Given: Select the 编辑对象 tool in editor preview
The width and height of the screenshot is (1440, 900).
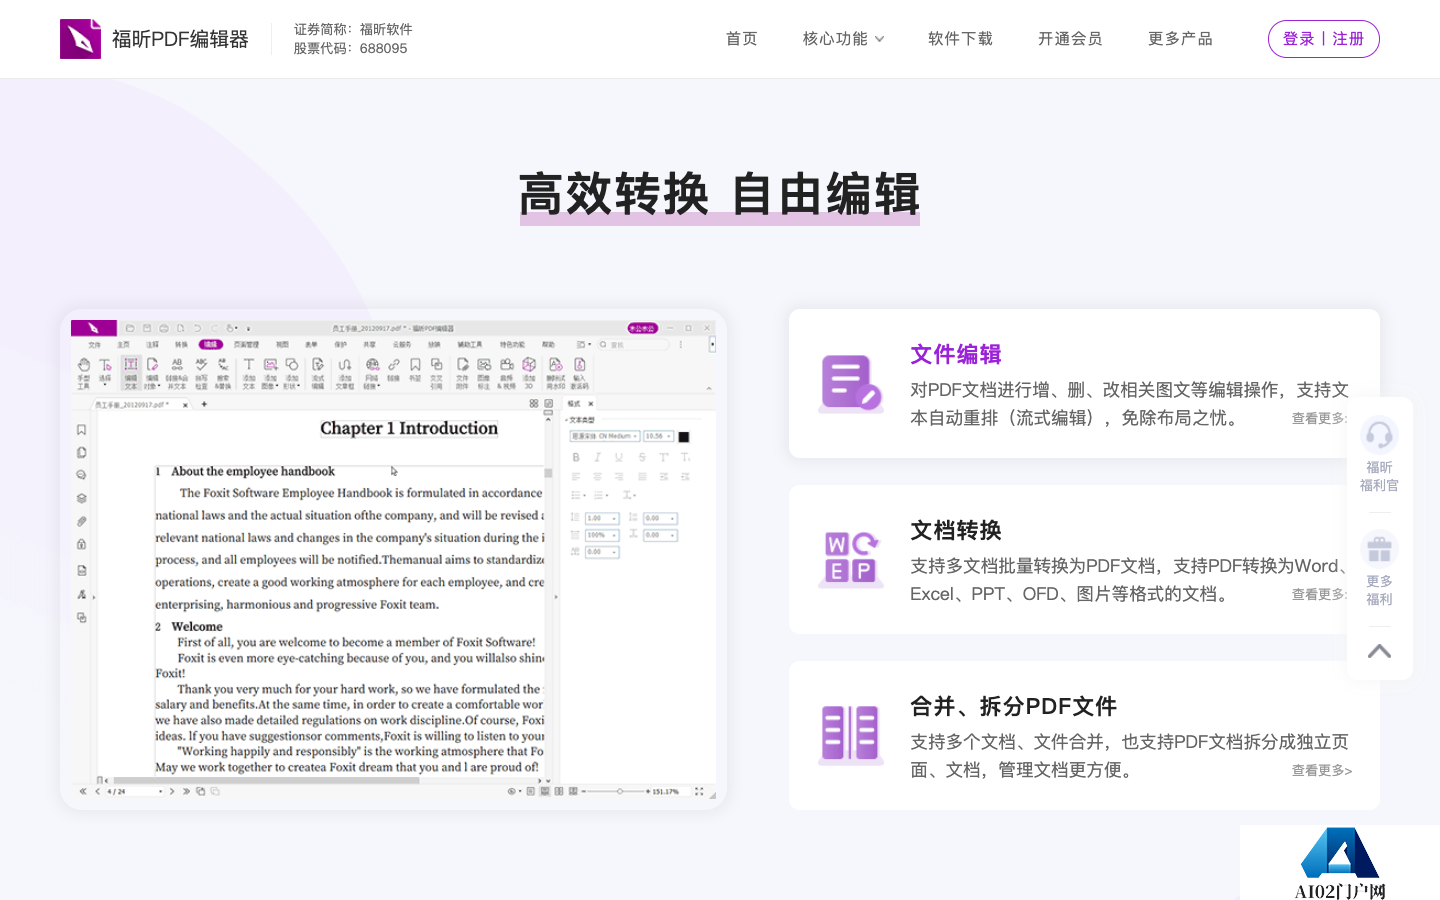Looking at the screenshot, I should tap(152, 372).
